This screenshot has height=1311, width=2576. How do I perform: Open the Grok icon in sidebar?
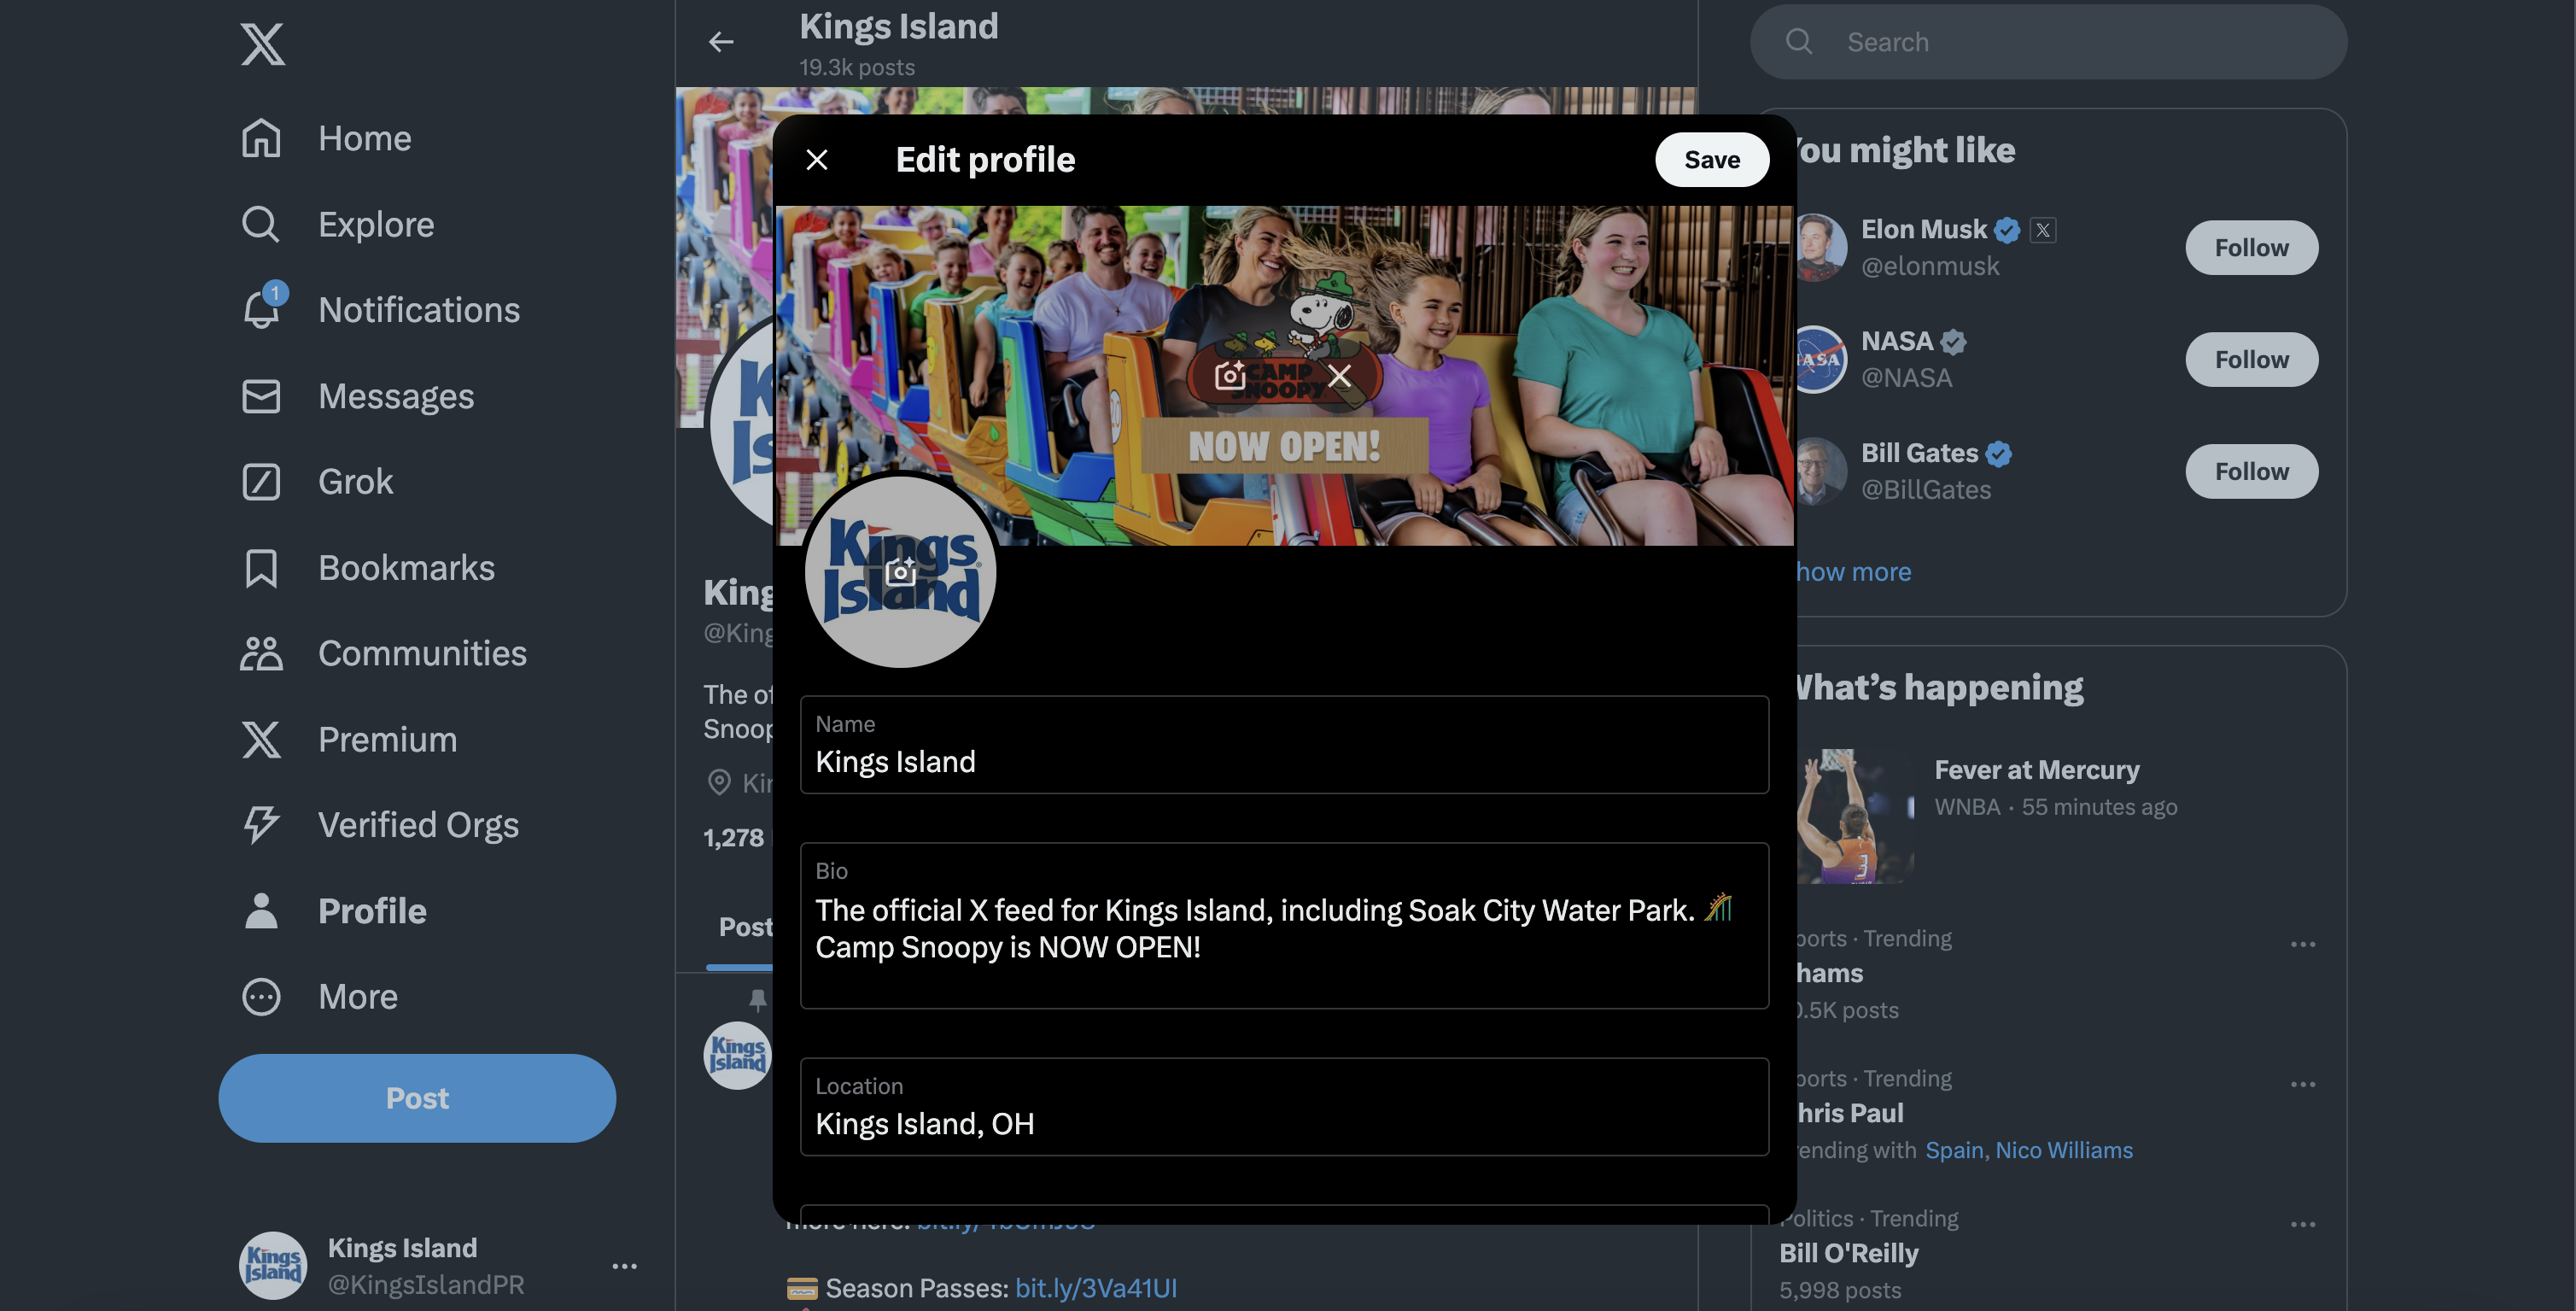pyautogui.click(x=261, y=482)
